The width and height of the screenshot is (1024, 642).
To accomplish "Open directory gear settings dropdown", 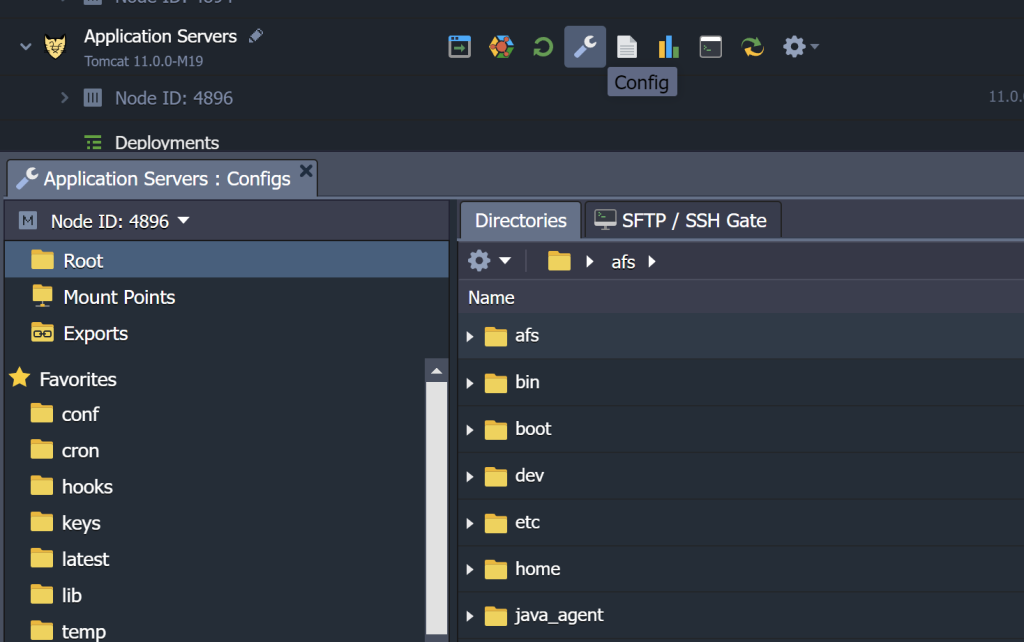I will (489, 261).
